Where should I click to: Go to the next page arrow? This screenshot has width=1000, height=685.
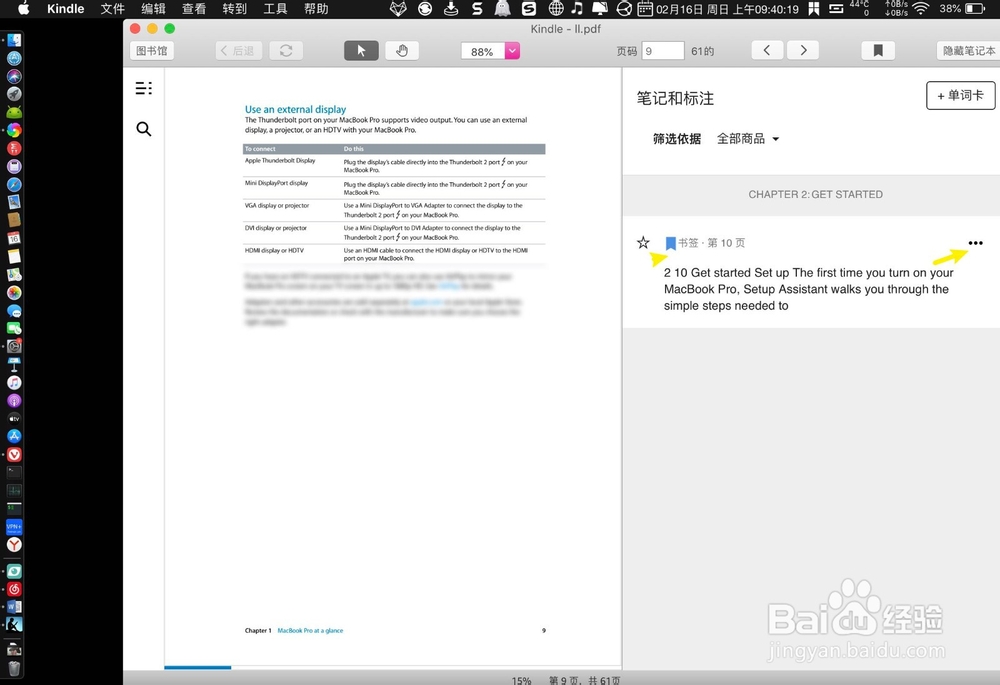point(803,50)
